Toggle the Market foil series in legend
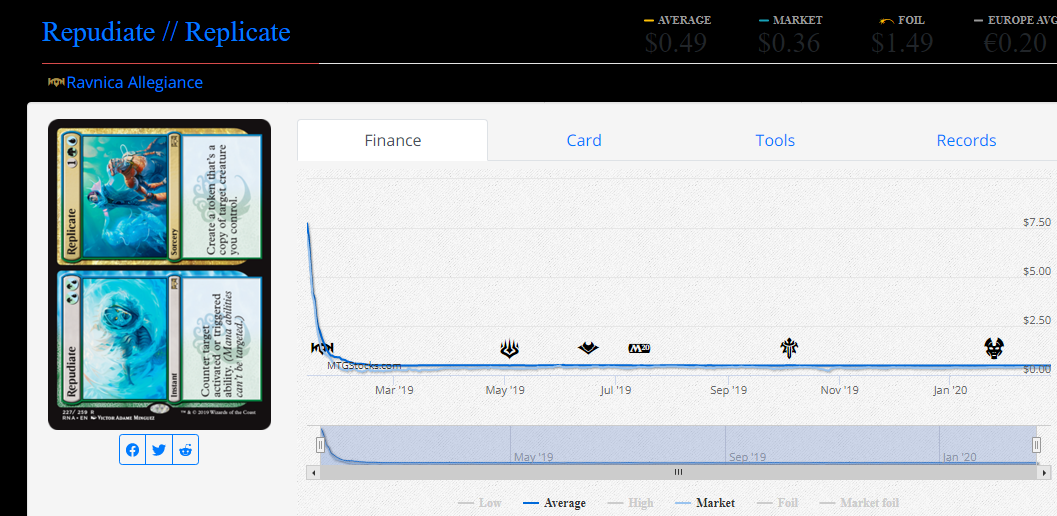The image size is (1057, 516). 859,503
